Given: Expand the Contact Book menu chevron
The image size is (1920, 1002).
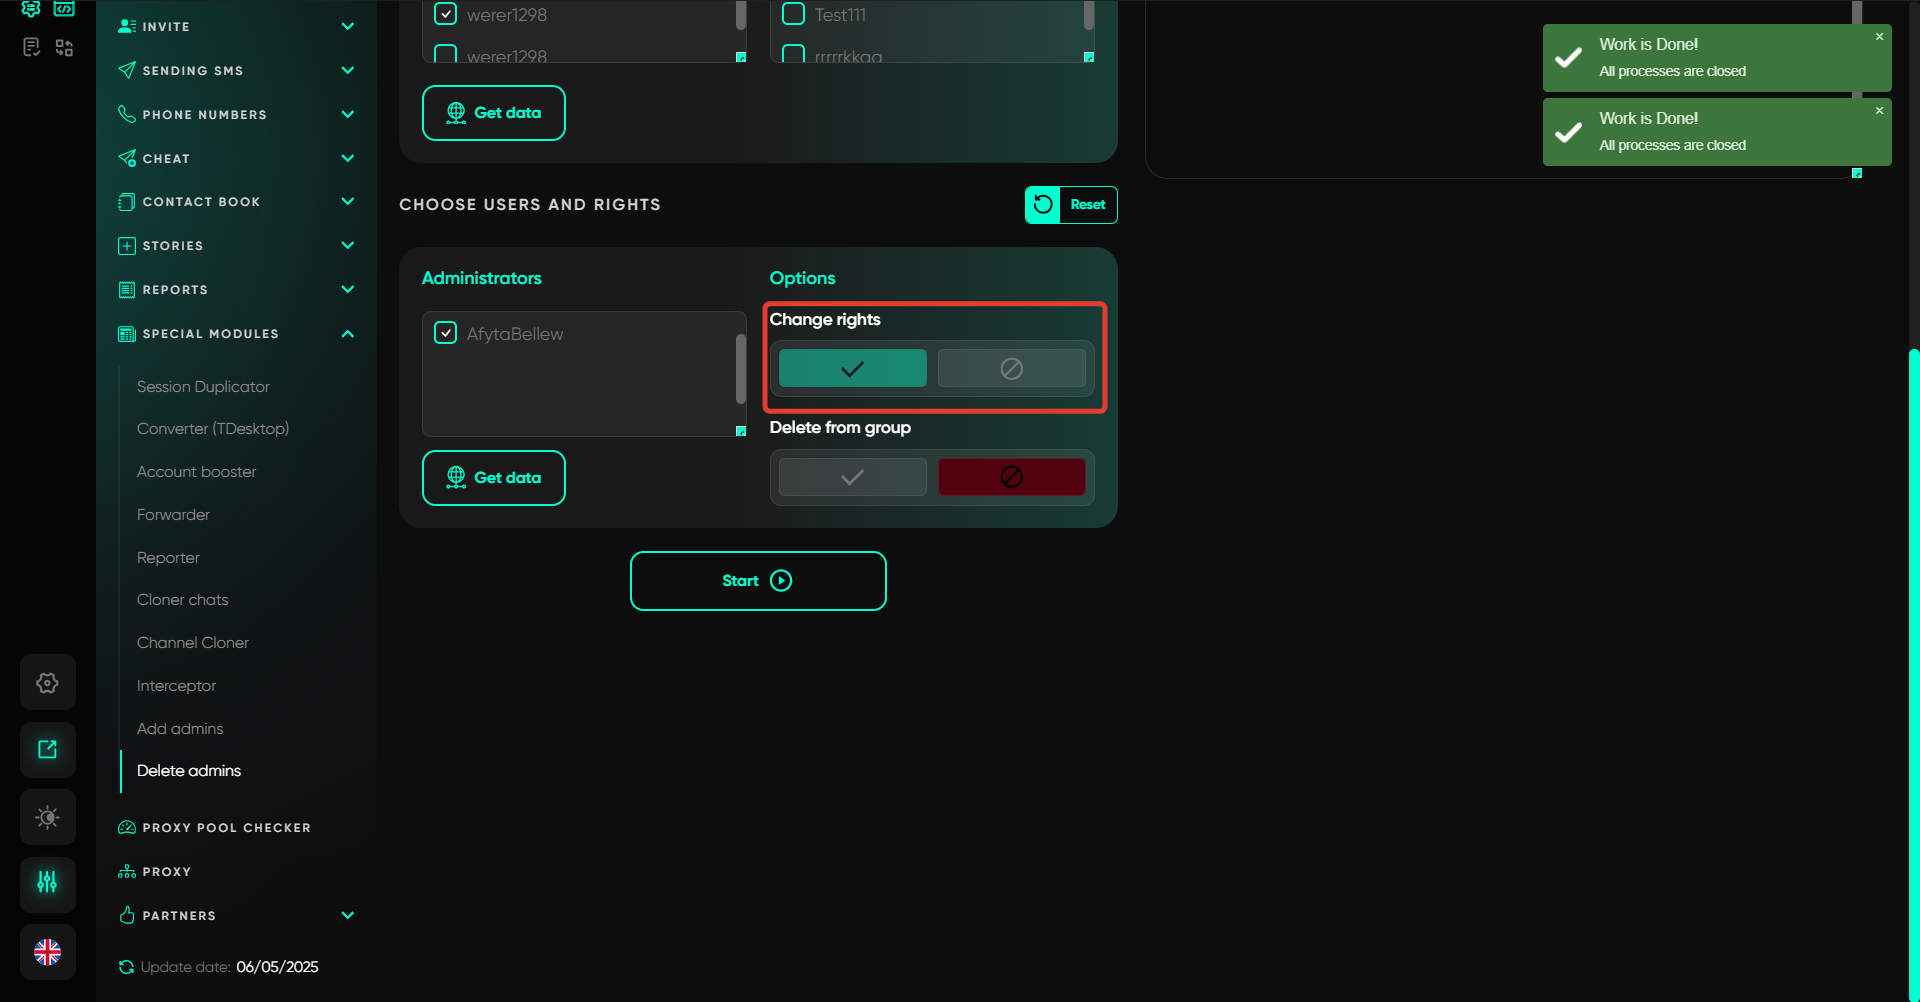Looking at the screenshot, I should coord(347,202).
